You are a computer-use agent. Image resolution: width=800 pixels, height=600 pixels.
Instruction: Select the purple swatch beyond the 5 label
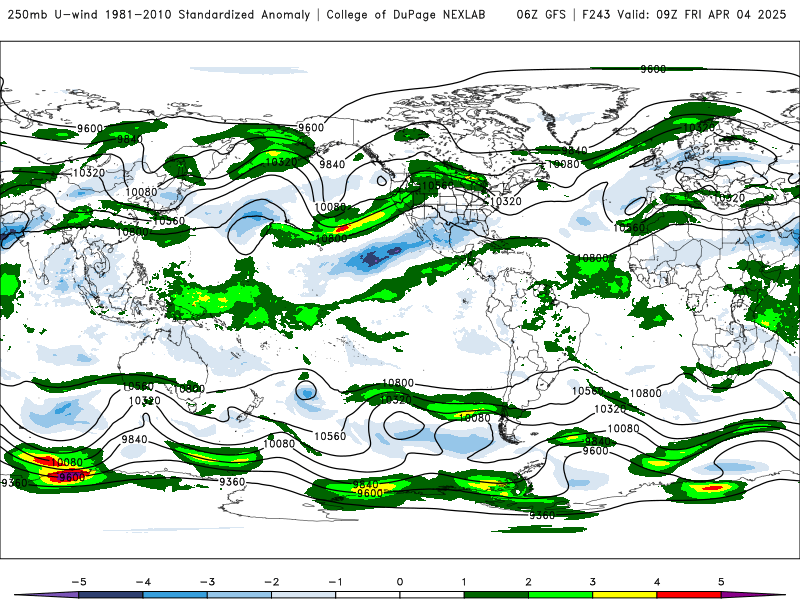(746, 595)
